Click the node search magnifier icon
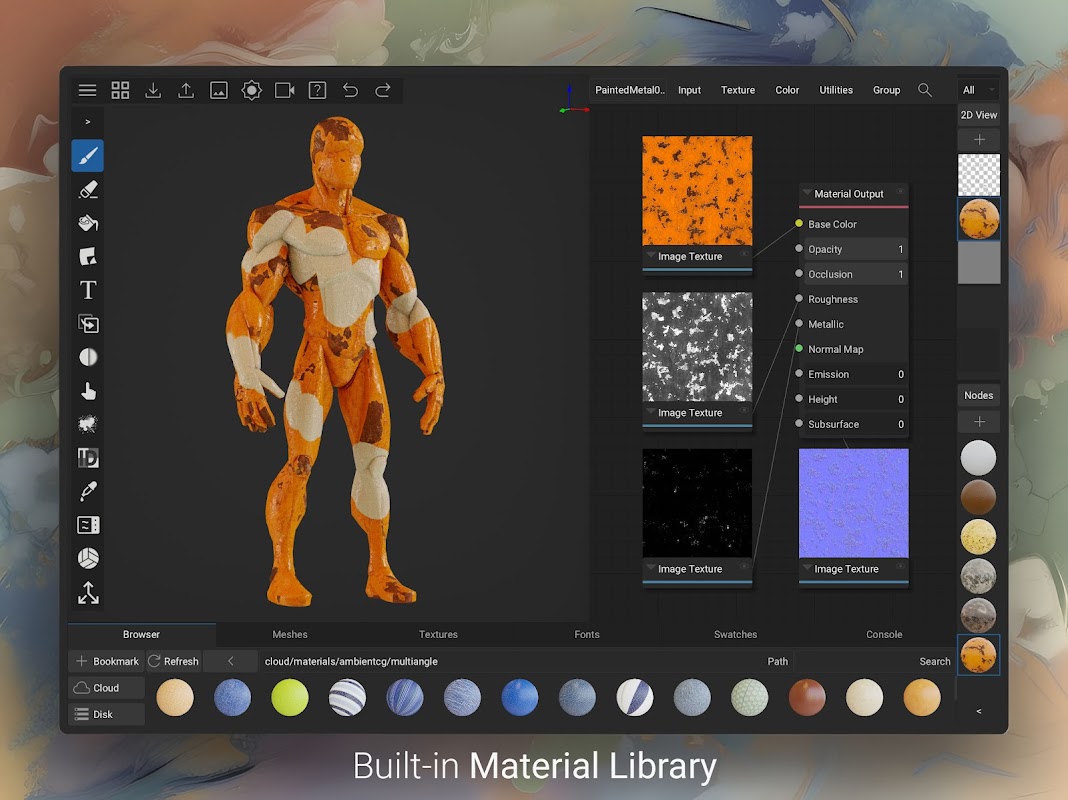 (x=925, y=90)
